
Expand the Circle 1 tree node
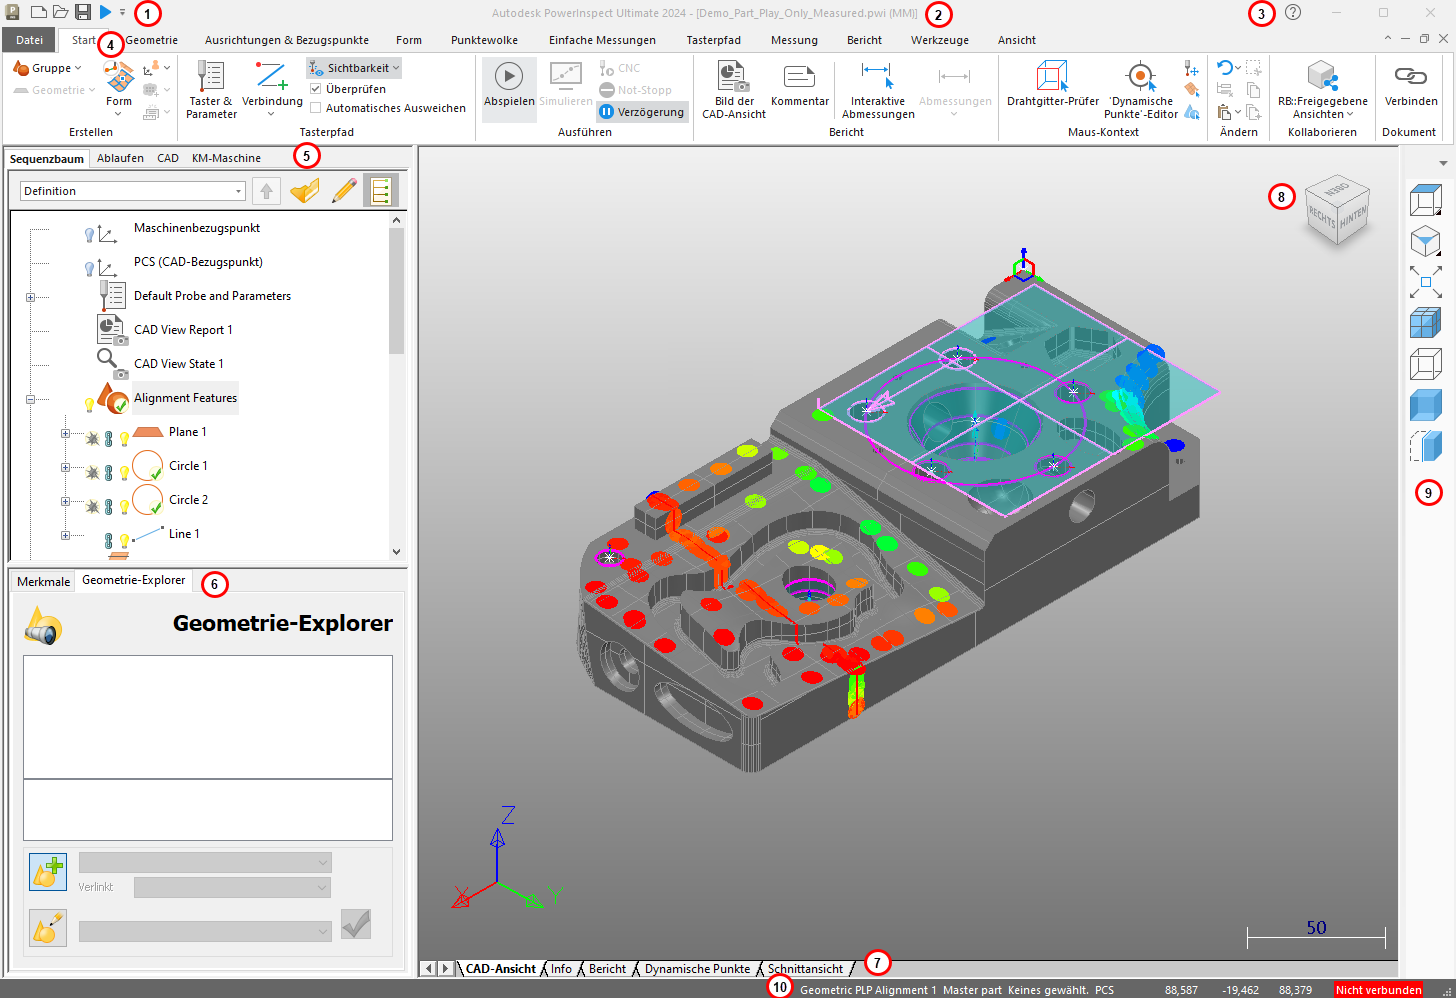65,467
